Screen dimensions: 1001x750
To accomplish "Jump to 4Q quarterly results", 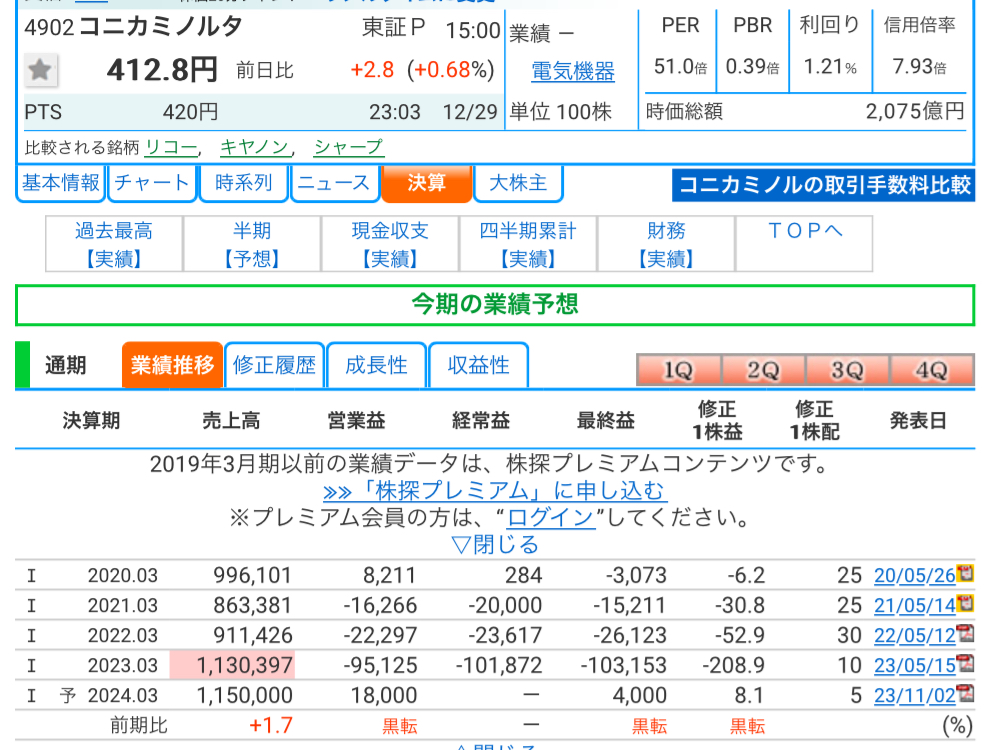I will (x=932, y=370).
